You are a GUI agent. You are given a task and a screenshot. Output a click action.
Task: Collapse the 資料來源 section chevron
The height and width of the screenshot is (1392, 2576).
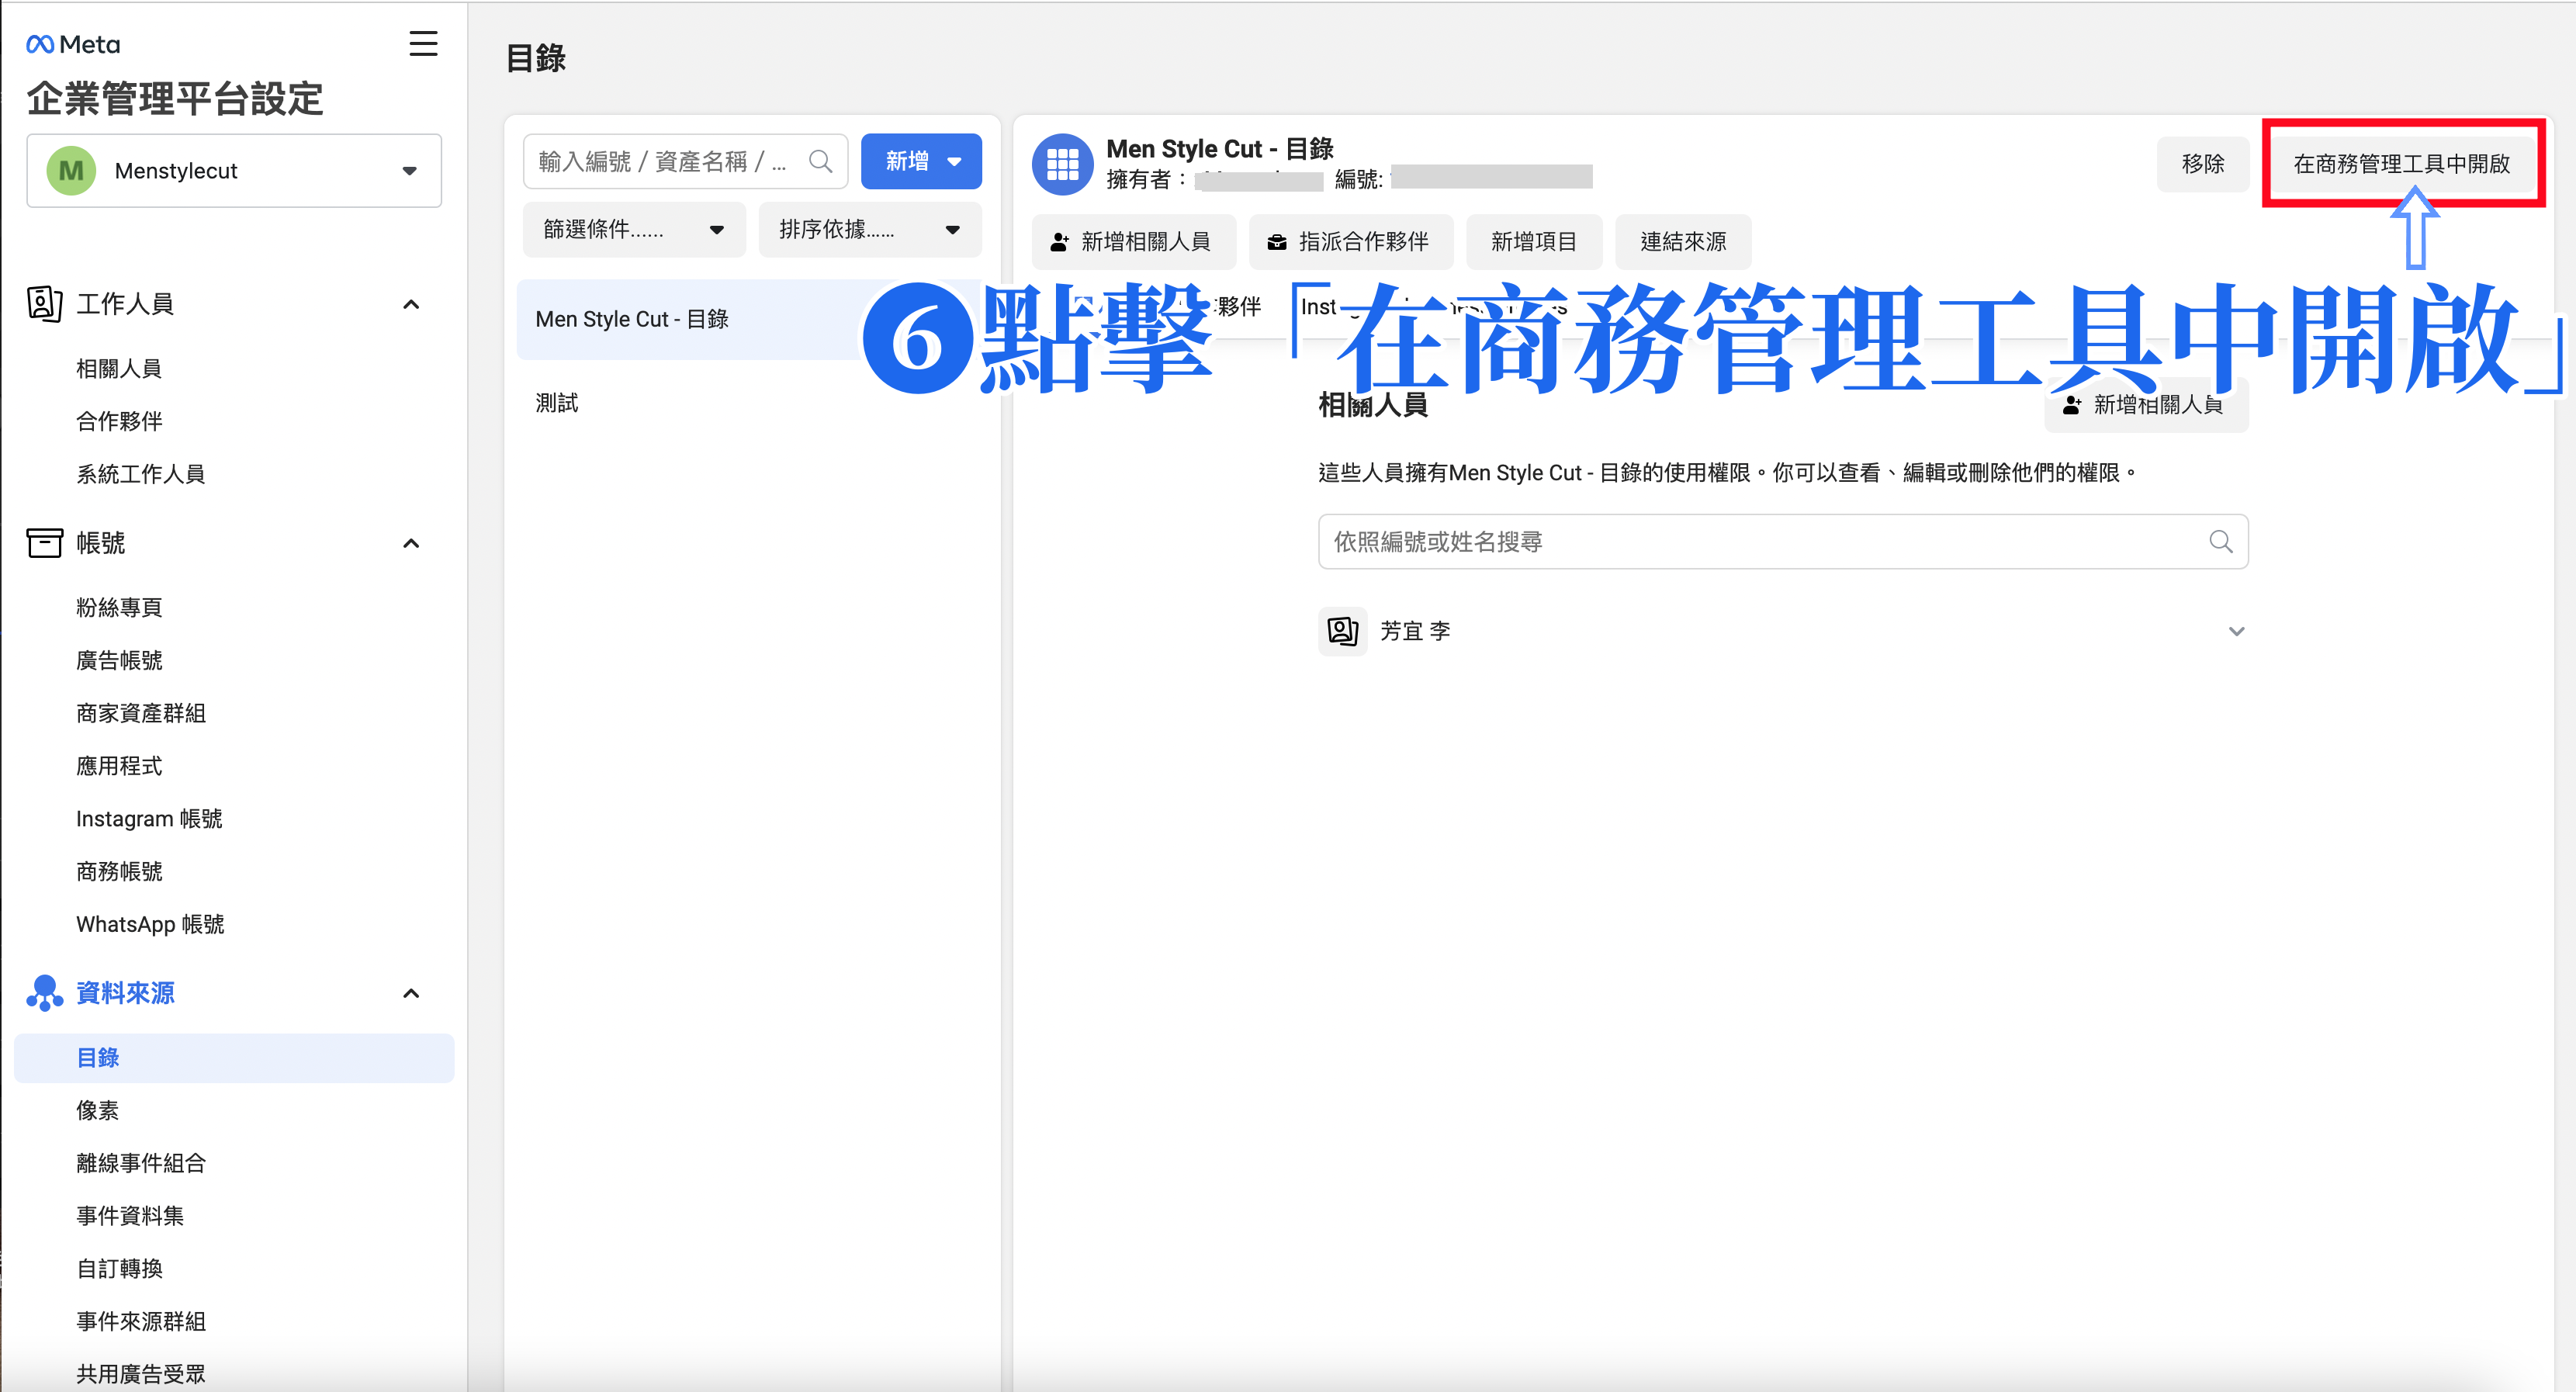tap(411, 993)
